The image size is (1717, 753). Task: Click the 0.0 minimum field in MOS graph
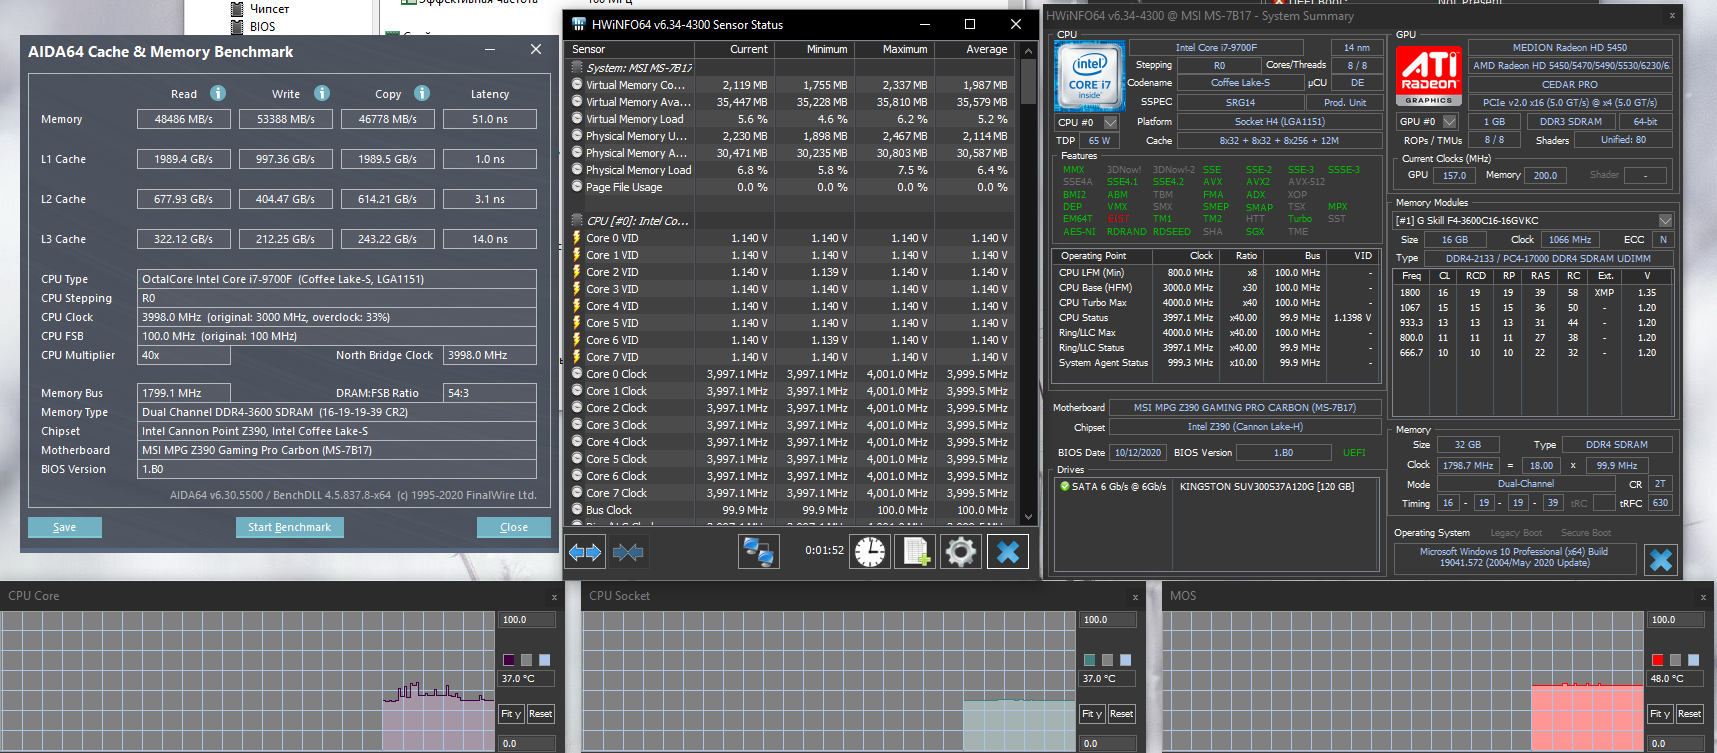1675,743
